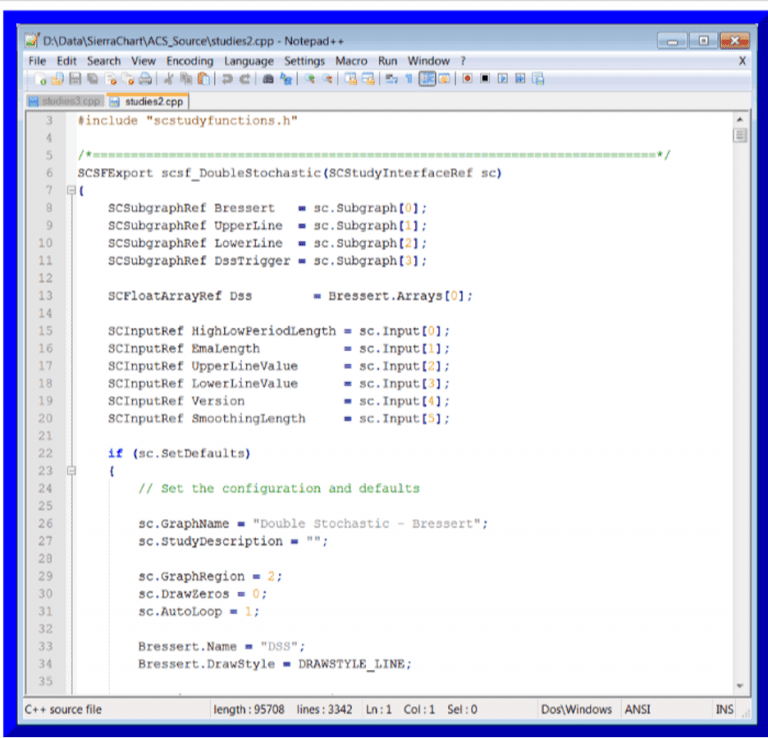The image size is (768, 738).
Task: Click the Cut scissors toolbar icon
Action: pos(169,78)
